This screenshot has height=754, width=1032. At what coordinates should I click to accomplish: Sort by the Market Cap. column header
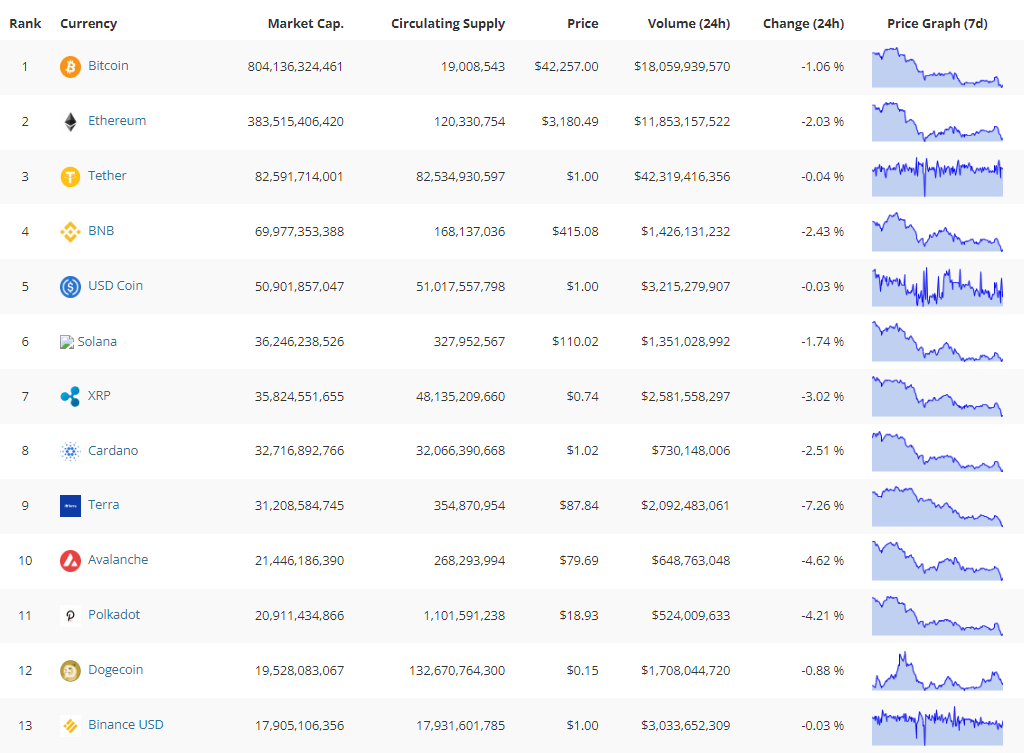coord(306,24)
